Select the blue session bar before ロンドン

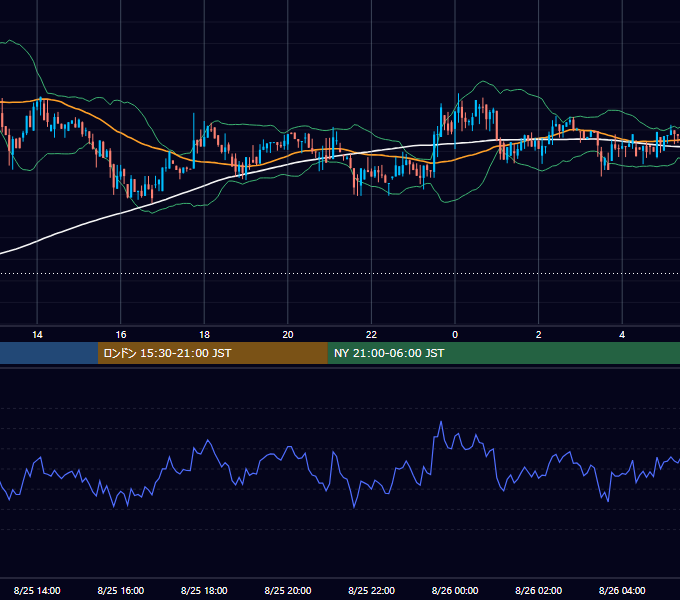[49, 353]
